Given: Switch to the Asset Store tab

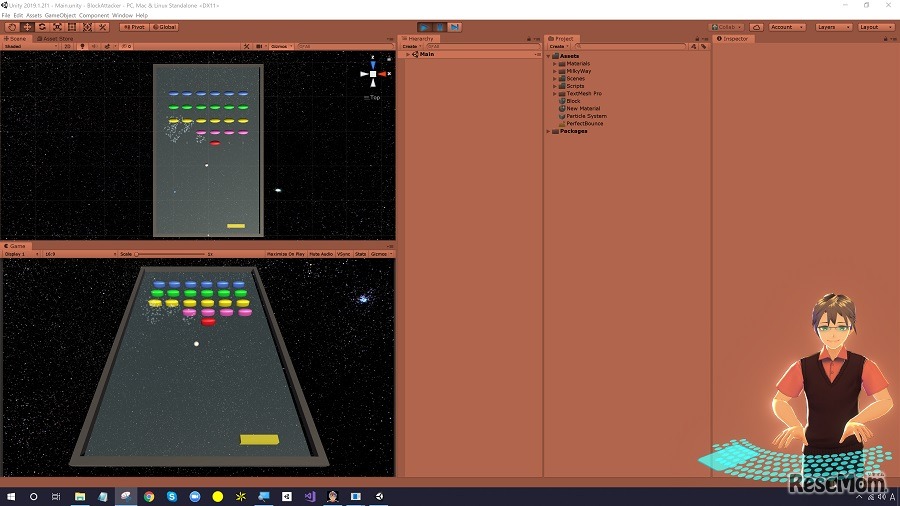Looking at the screenshot, I should click(56, 38).
